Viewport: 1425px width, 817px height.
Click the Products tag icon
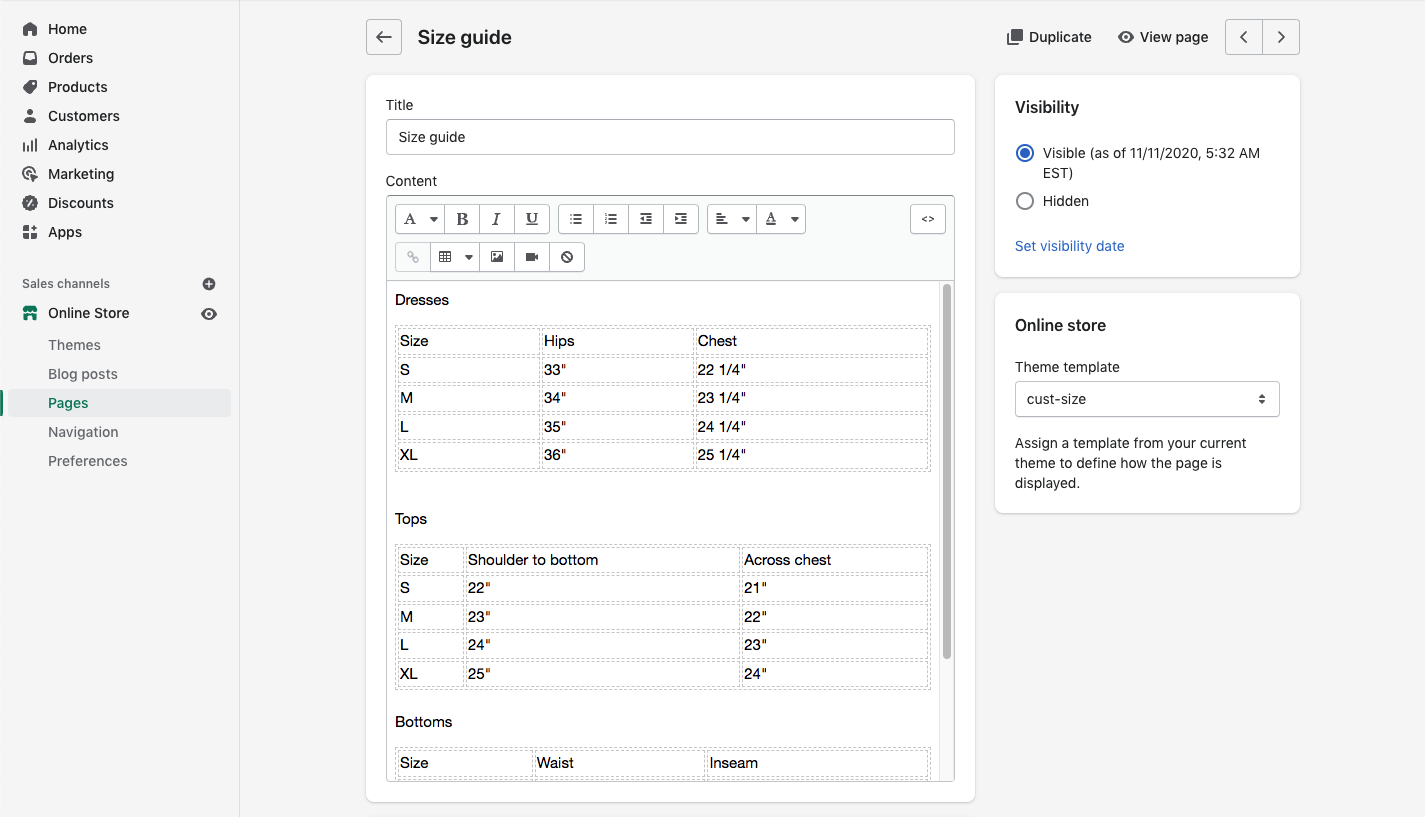click(x=30, y=87)
